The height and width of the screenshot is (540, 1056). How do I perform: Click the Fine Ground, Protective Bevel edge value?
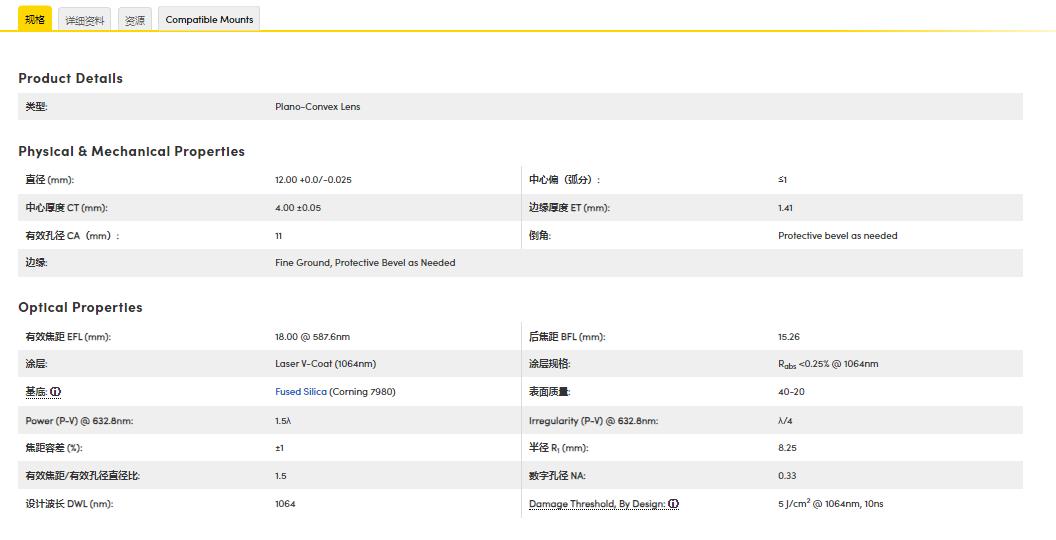click(365, 263)
